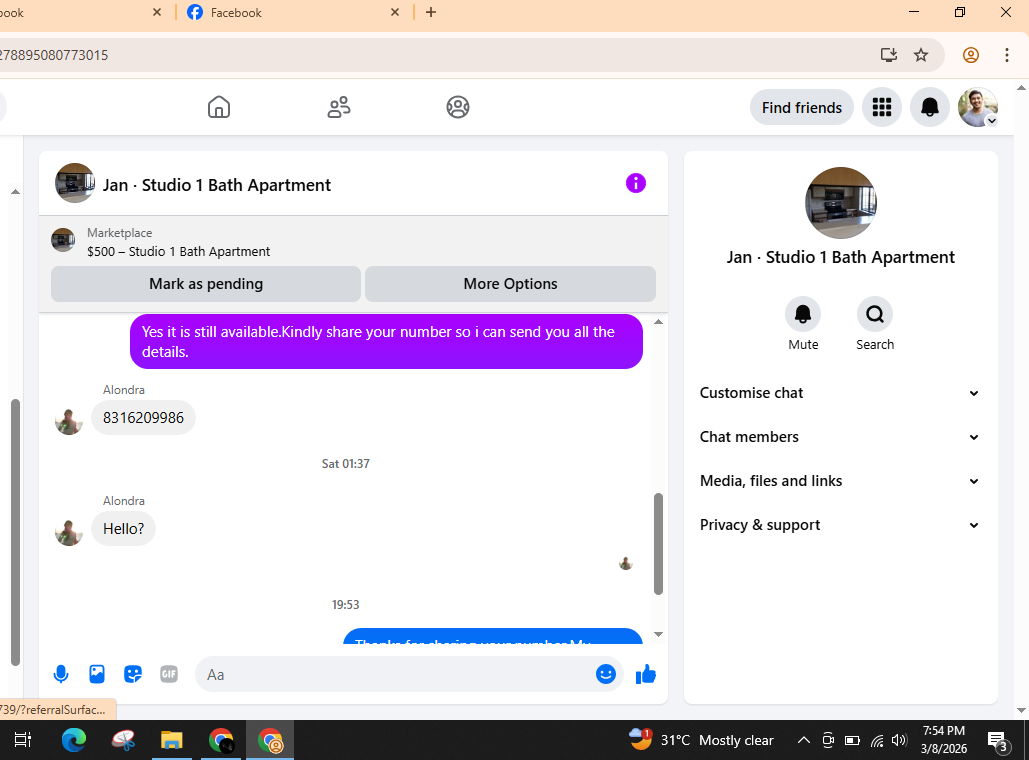Close the Facebook tab
Viewport: 1029px width, 760px height.
[x=394, y=12]
